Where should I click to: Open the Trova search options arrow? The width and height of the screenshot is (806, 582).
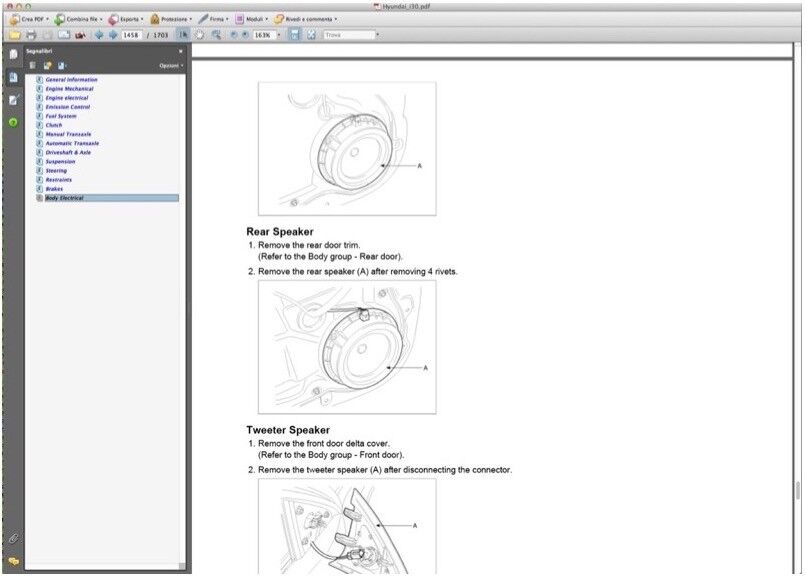(x=378, y=35)
